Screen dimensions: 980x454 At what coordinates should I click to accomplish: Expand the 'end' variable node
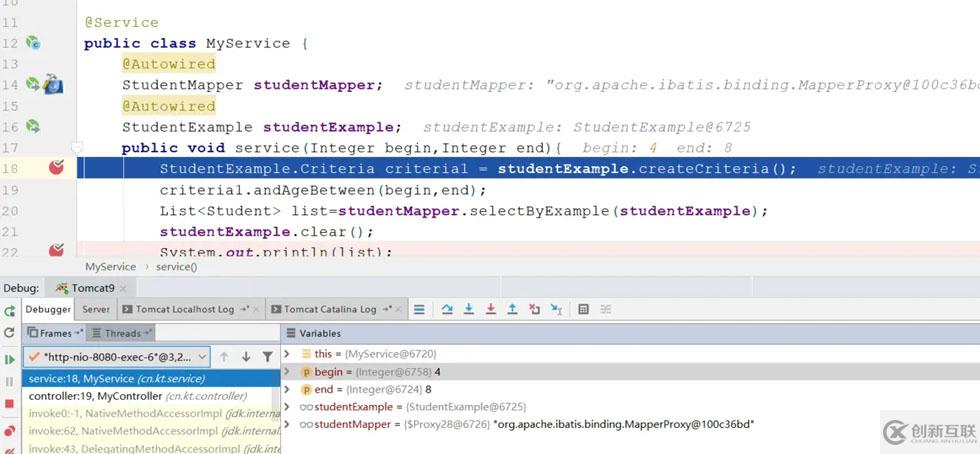[x=287, y=389]
